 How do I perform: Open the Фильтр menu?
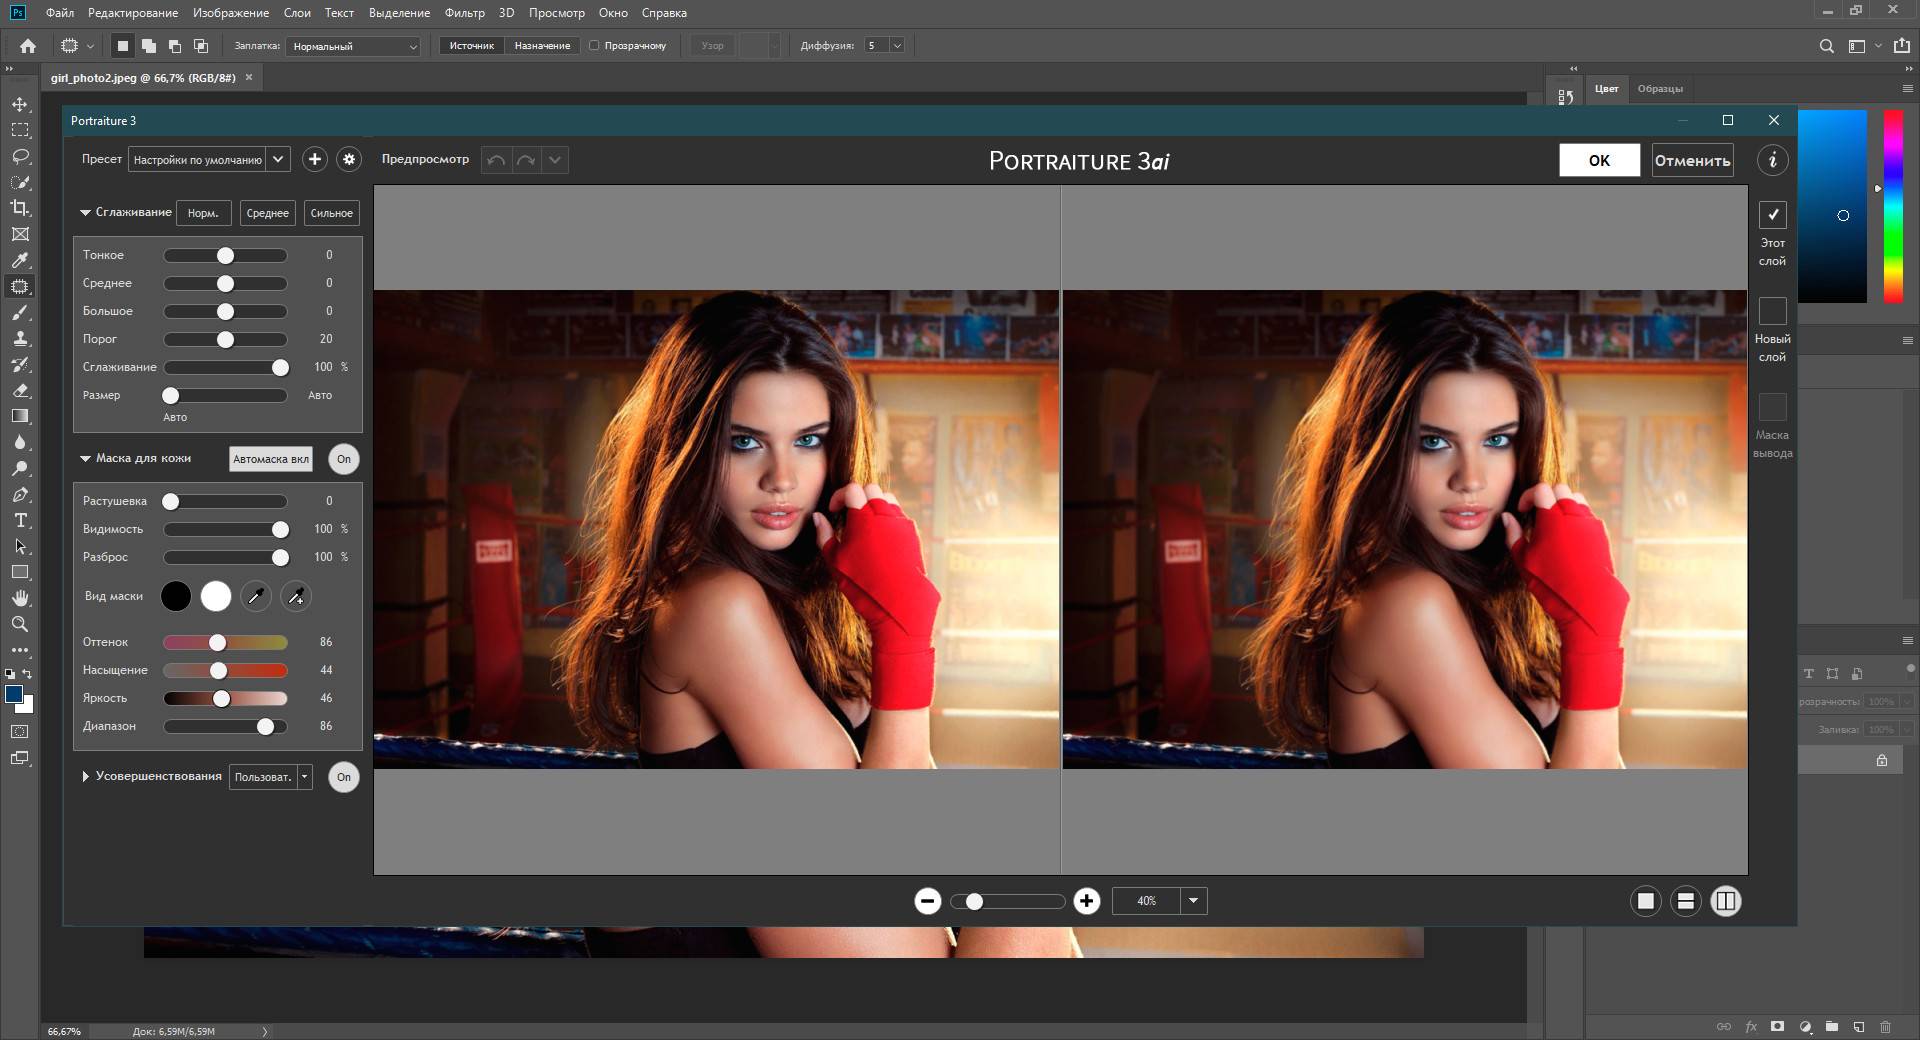click(x=464, y=13)
